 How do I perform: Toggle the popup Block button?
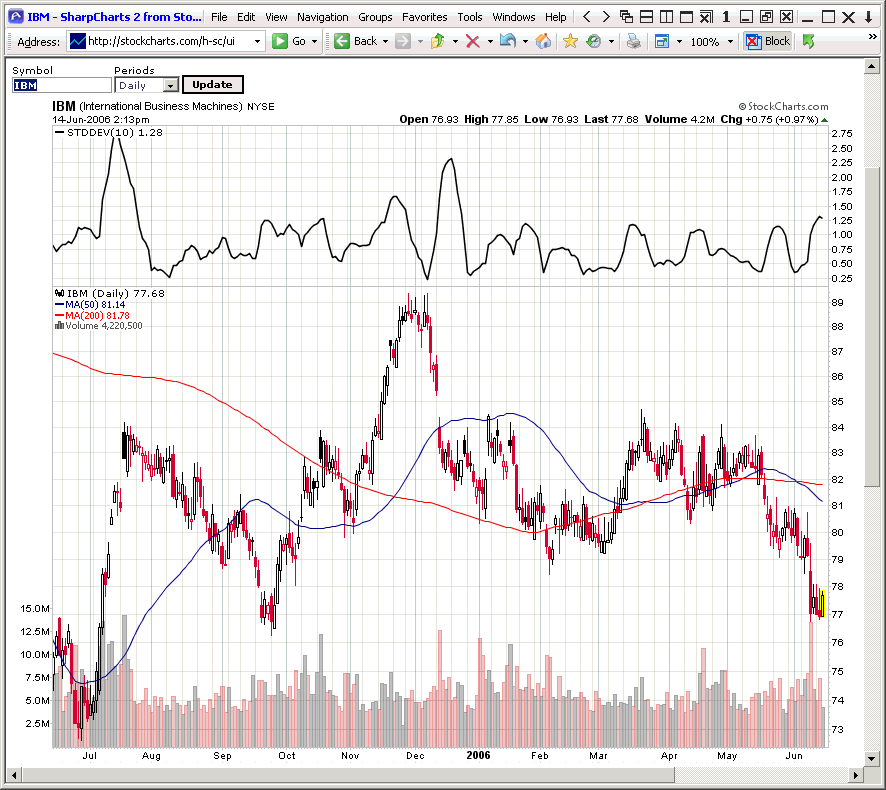click(768, 41)
